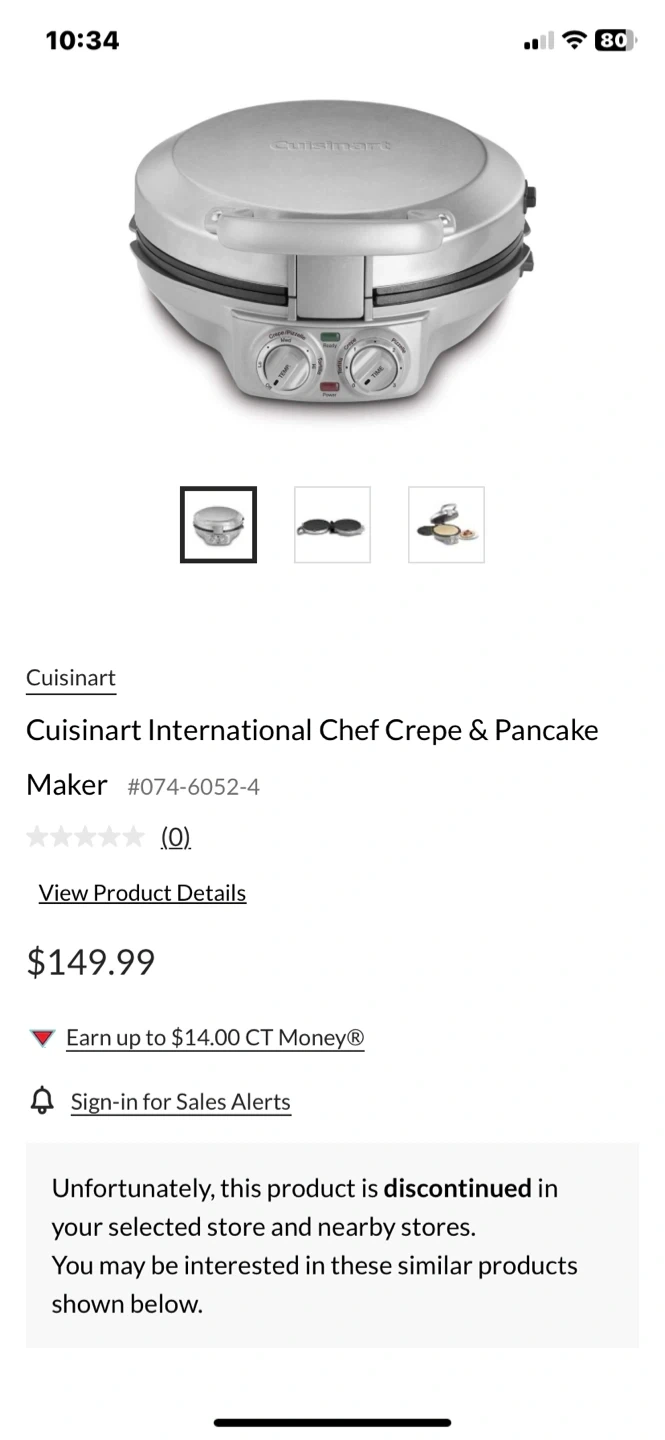This screenshot has height=1440, width=665.
Task: Open the third thumbnail with crepe food
Action: [446, 525]
